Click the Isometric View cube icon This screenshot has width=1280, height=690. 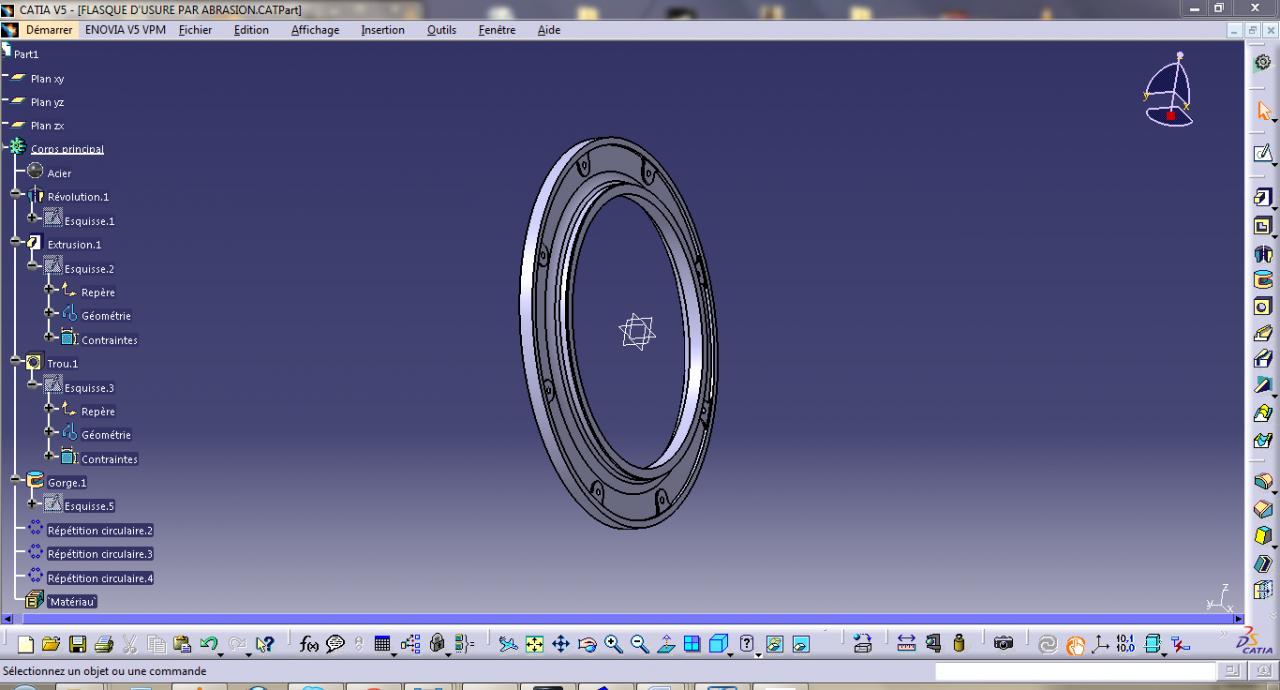718,645
